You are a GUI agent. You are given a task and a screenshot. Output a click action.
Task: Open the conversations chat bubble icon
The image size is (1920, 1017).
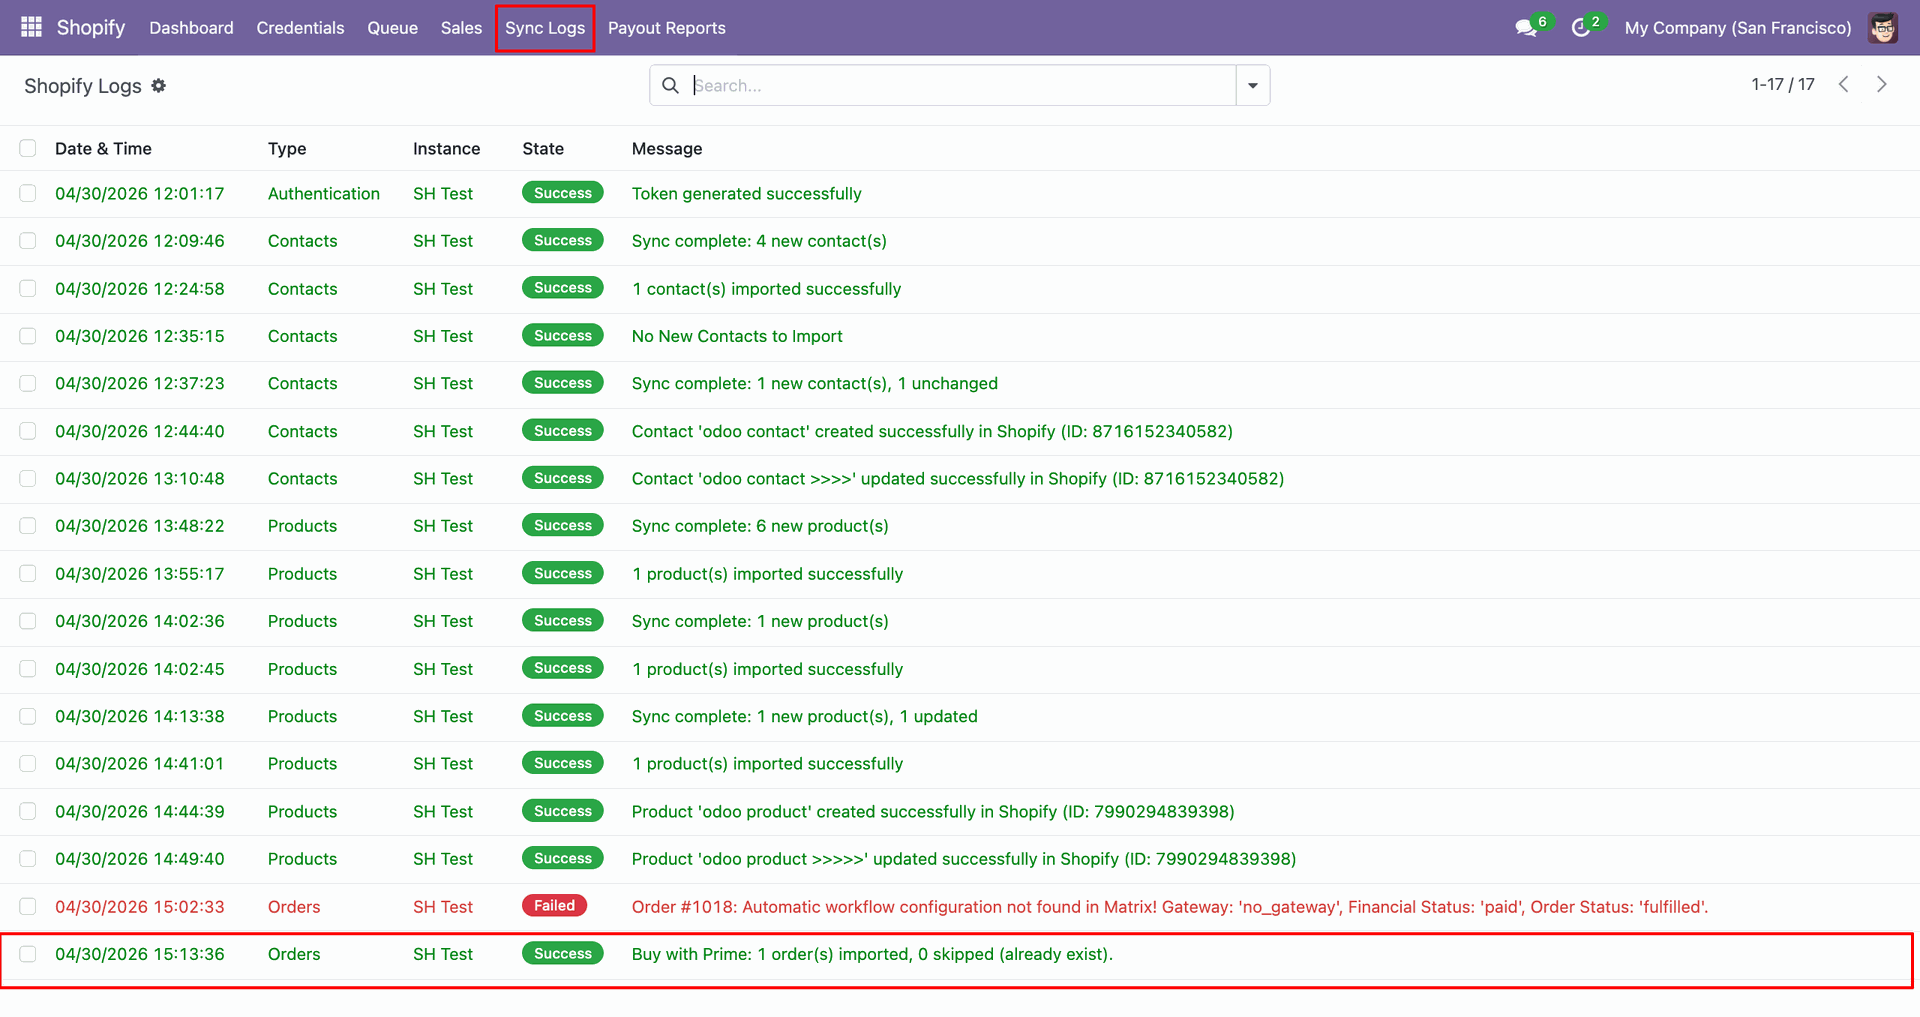coord(1526,28)
